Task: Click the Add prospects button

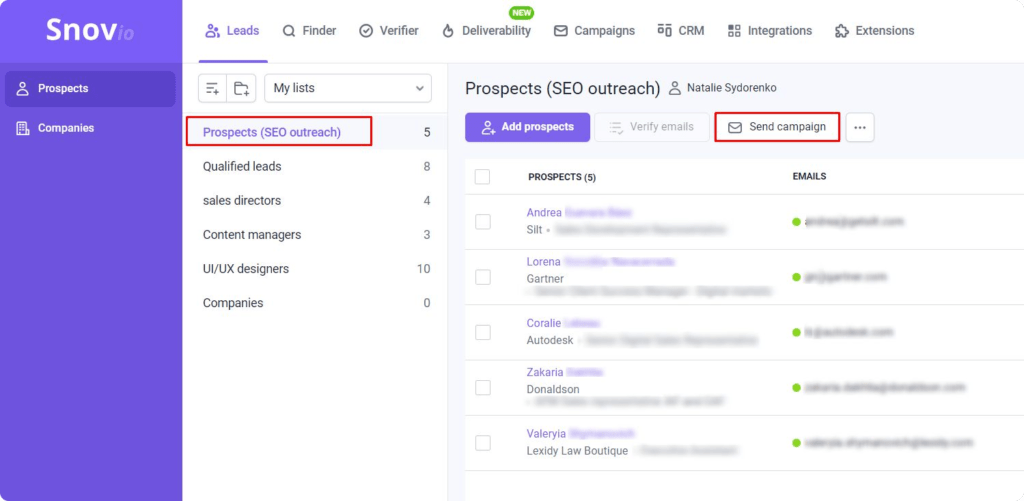Action: click(527, 127)
